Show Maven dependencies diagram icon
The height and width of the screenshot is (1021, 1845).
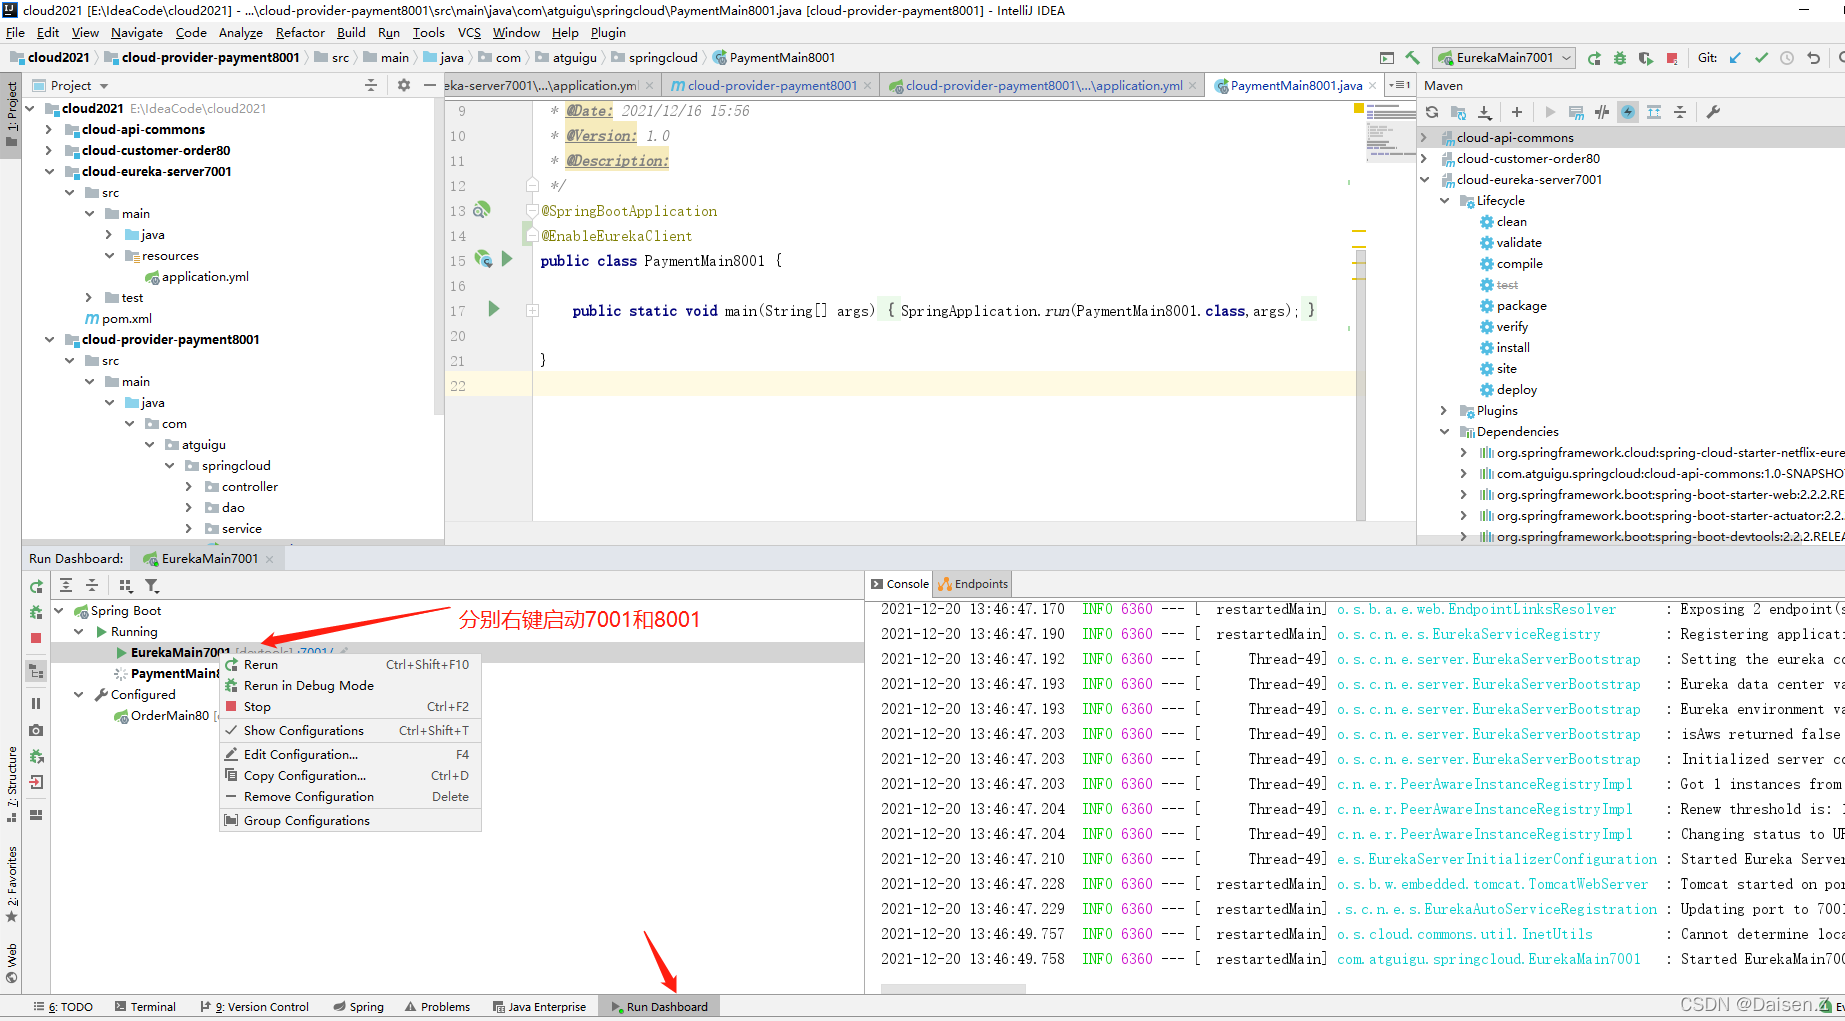click(x=1654, y=112)
